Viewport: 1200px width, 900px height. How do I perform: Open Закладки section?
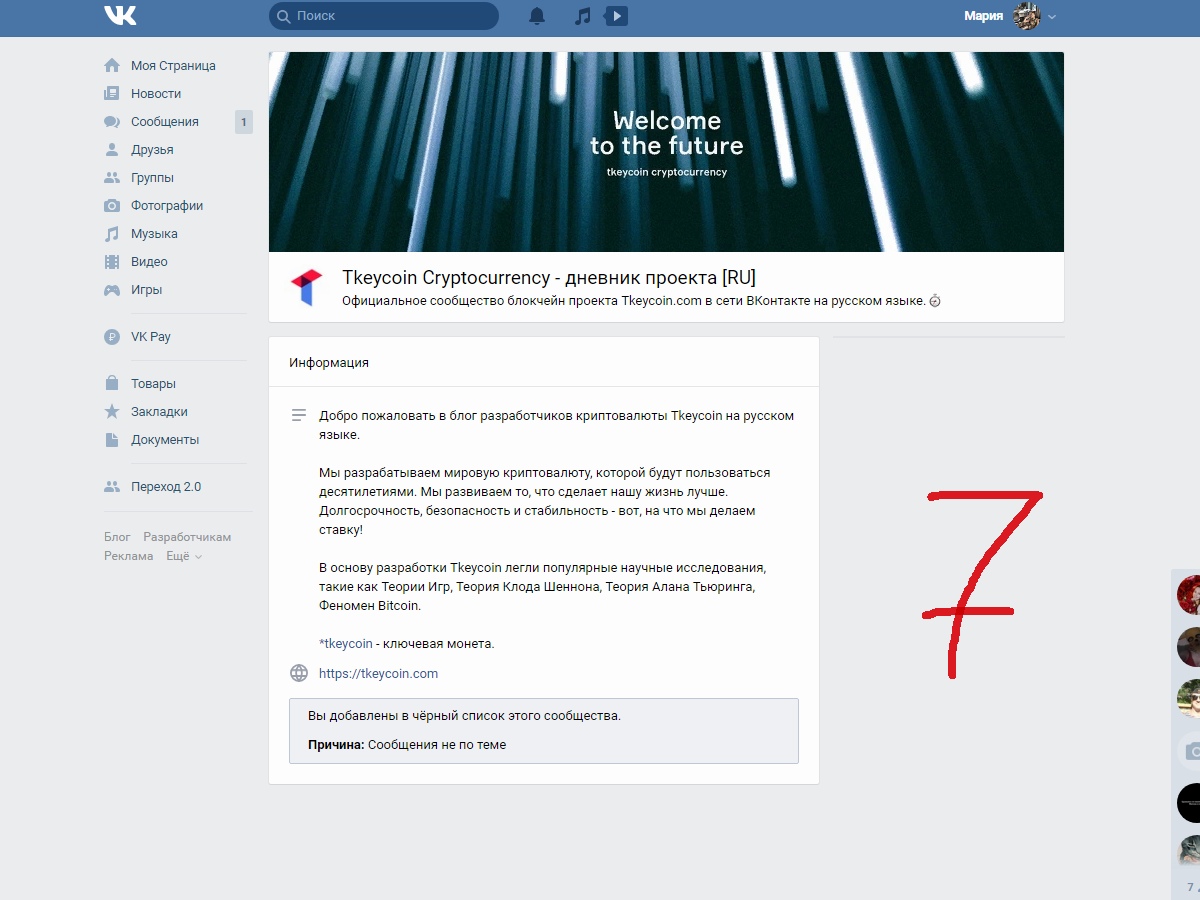tap(159, 411)
